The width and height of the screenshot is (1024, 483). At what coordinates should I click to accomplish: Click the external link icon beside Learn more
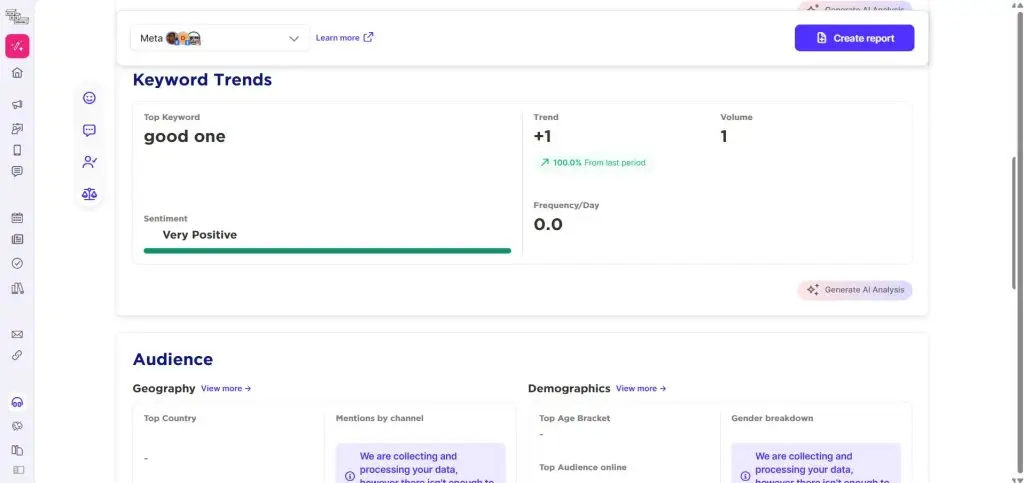(368, 37)
